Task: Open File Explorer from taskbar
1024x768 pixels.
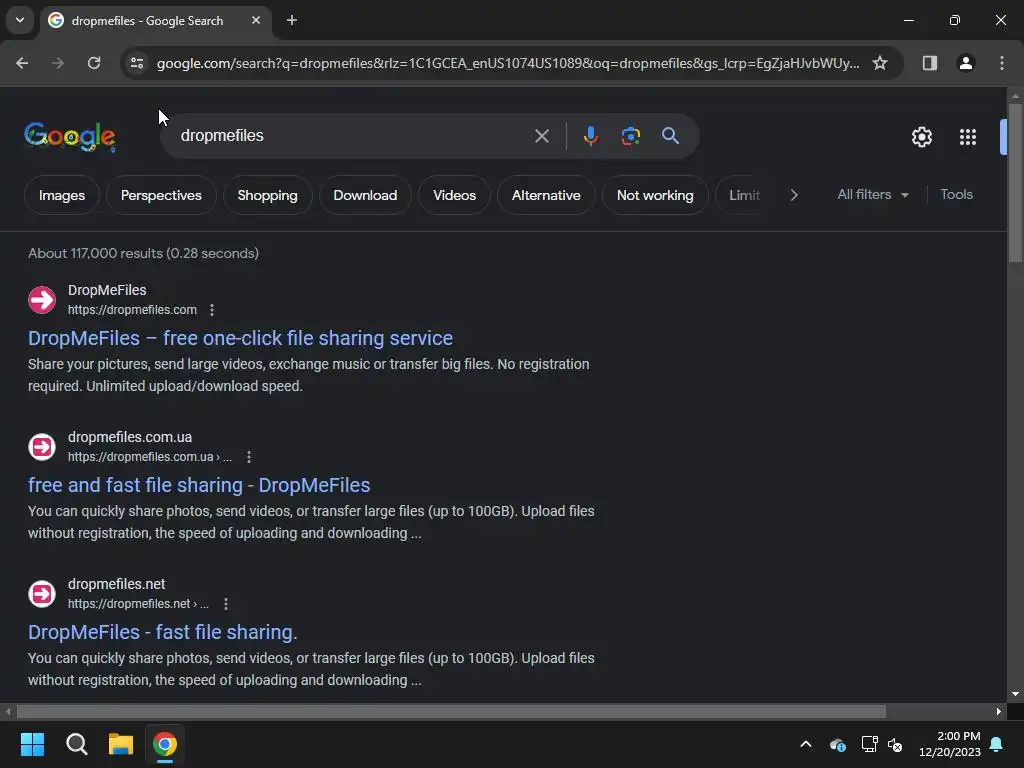Action: (121, 744)
